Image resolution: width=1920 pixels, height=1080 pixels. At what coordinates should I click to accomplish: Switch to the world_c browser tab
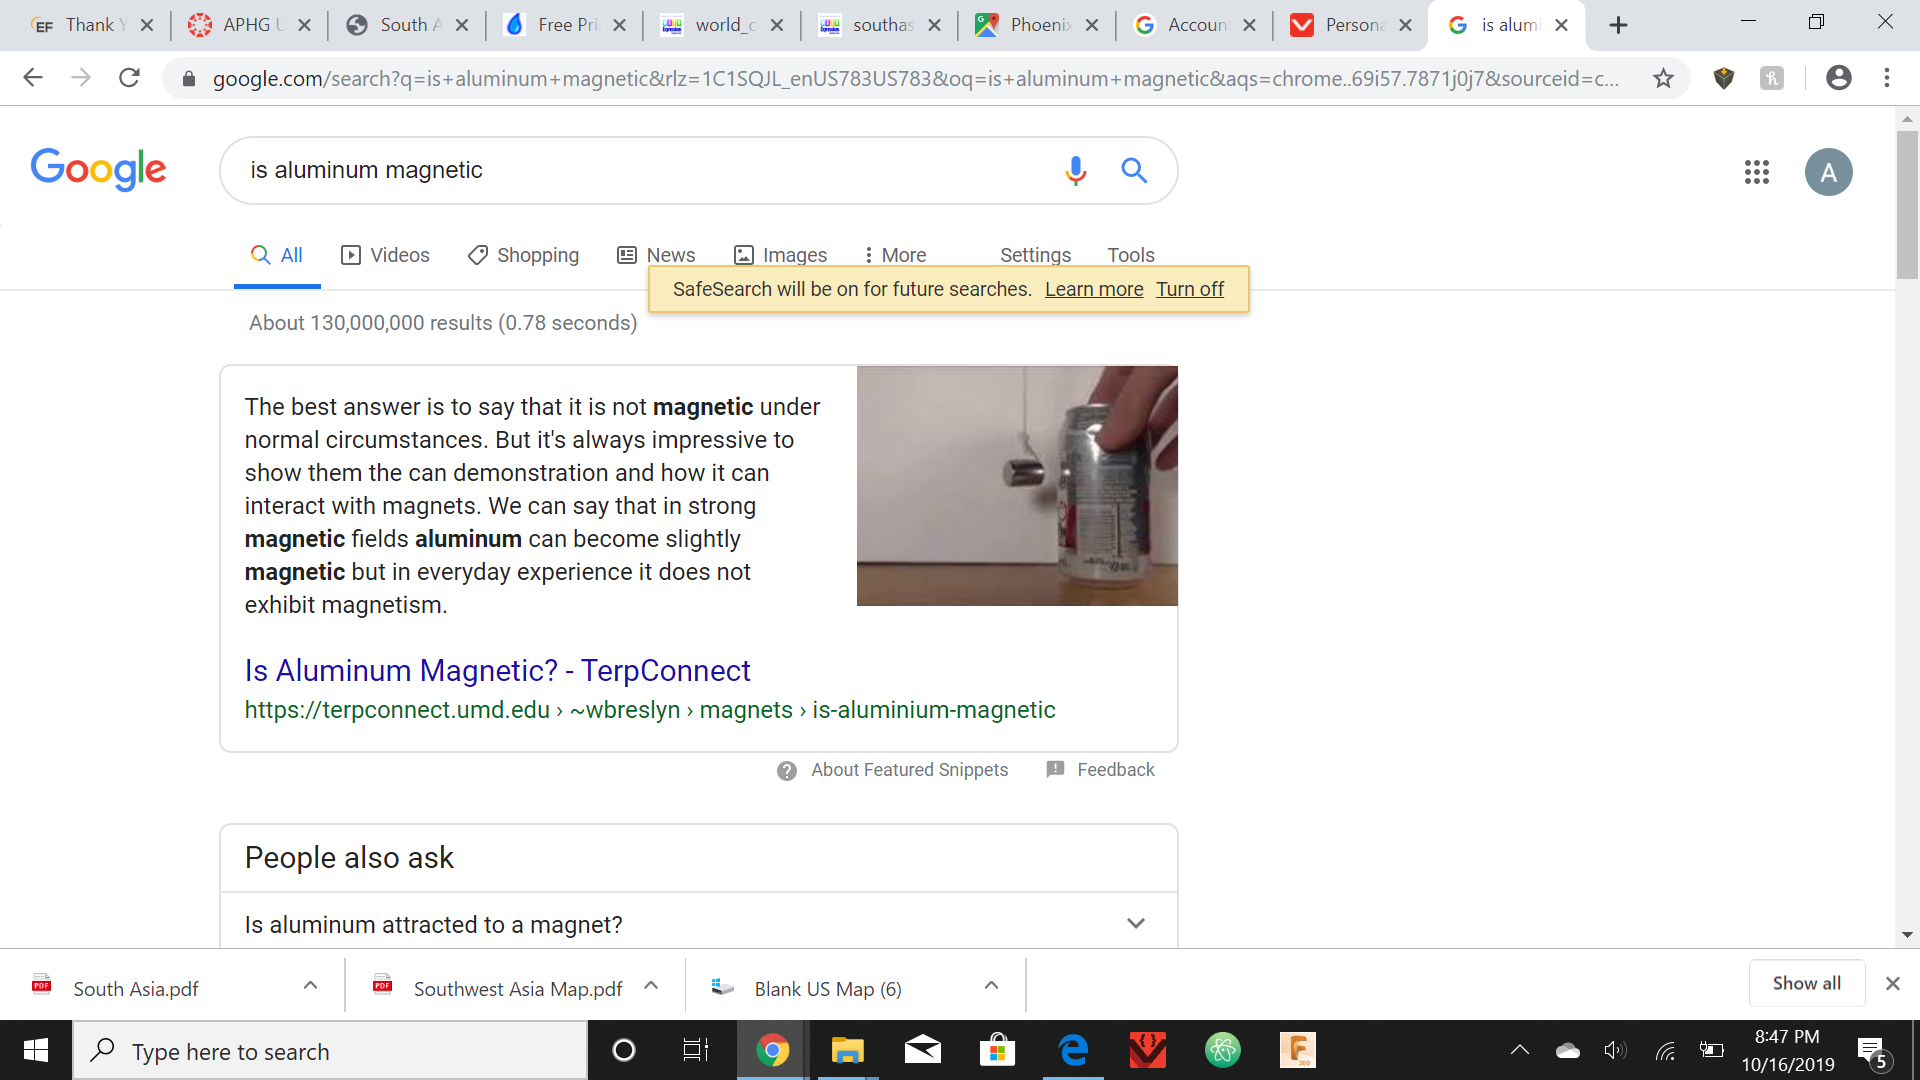(721, 25)
